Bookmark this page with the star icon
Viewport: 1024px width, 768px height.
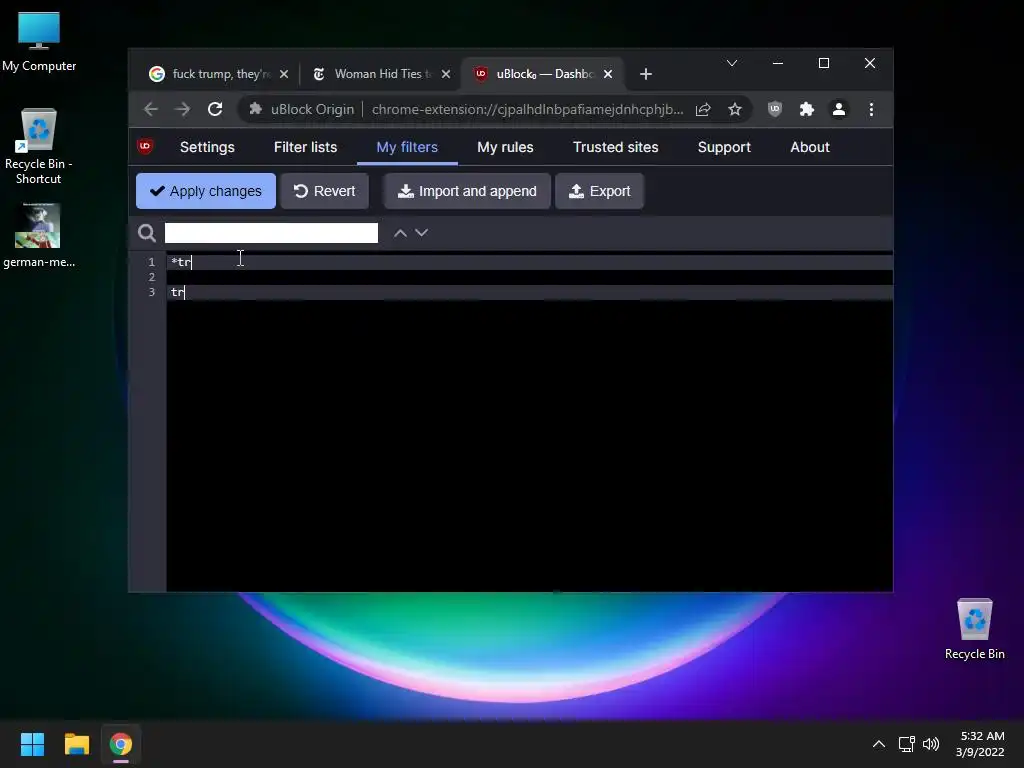735,109
